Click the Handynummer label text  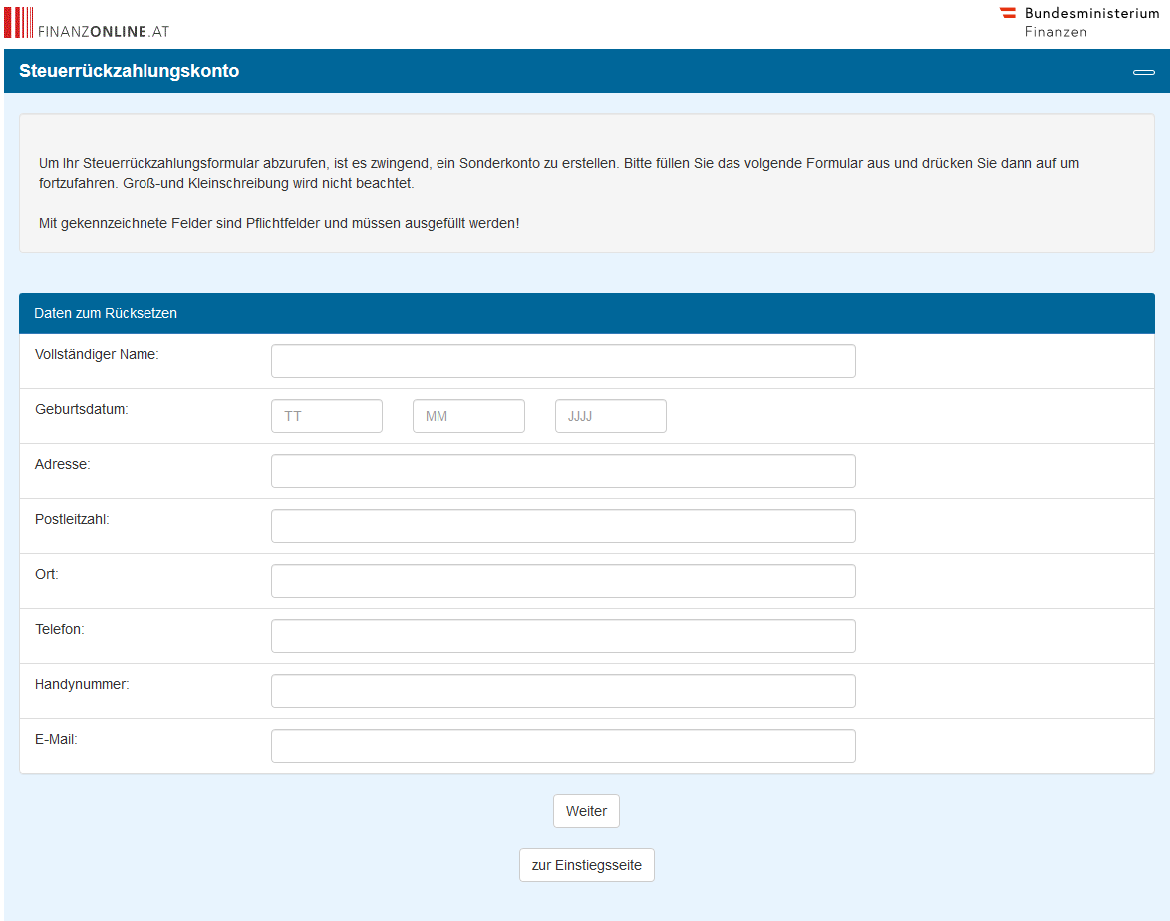82,684
